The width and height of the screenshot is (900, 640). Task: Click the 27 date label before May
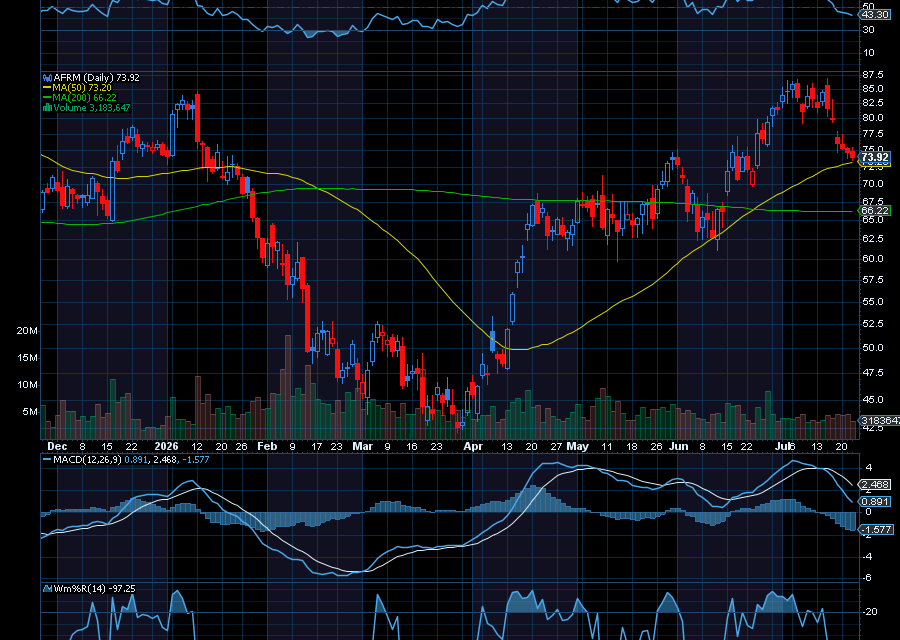[x=556, y=447]
